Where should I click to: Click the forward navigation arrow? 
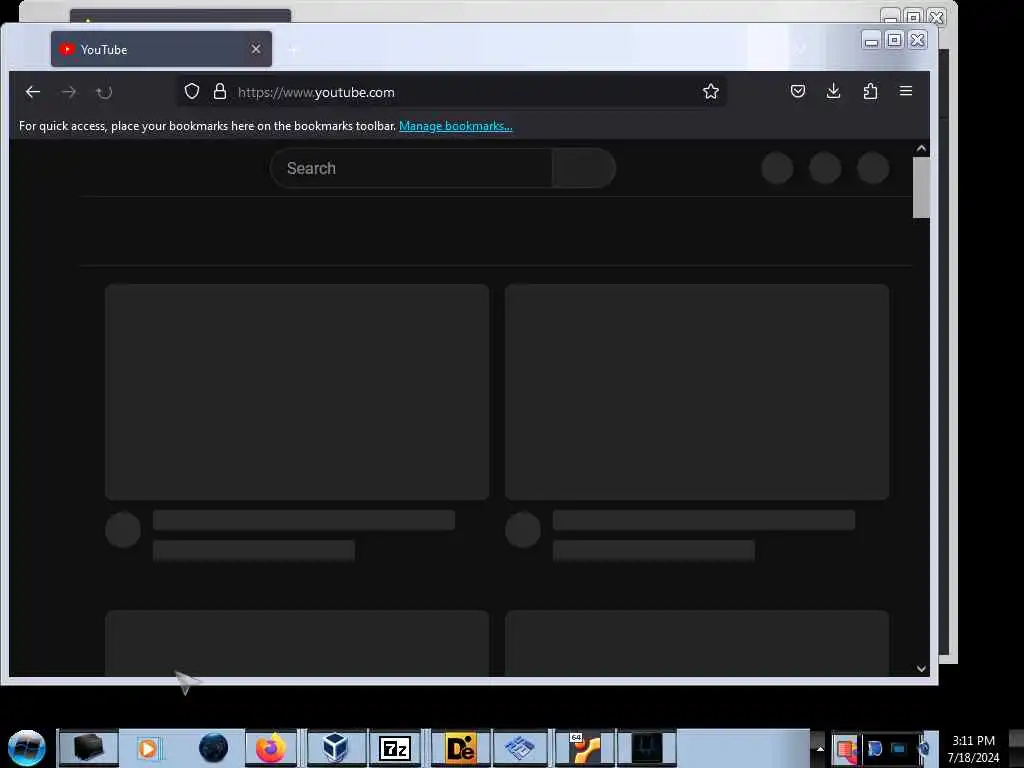[x=69, y=92]
